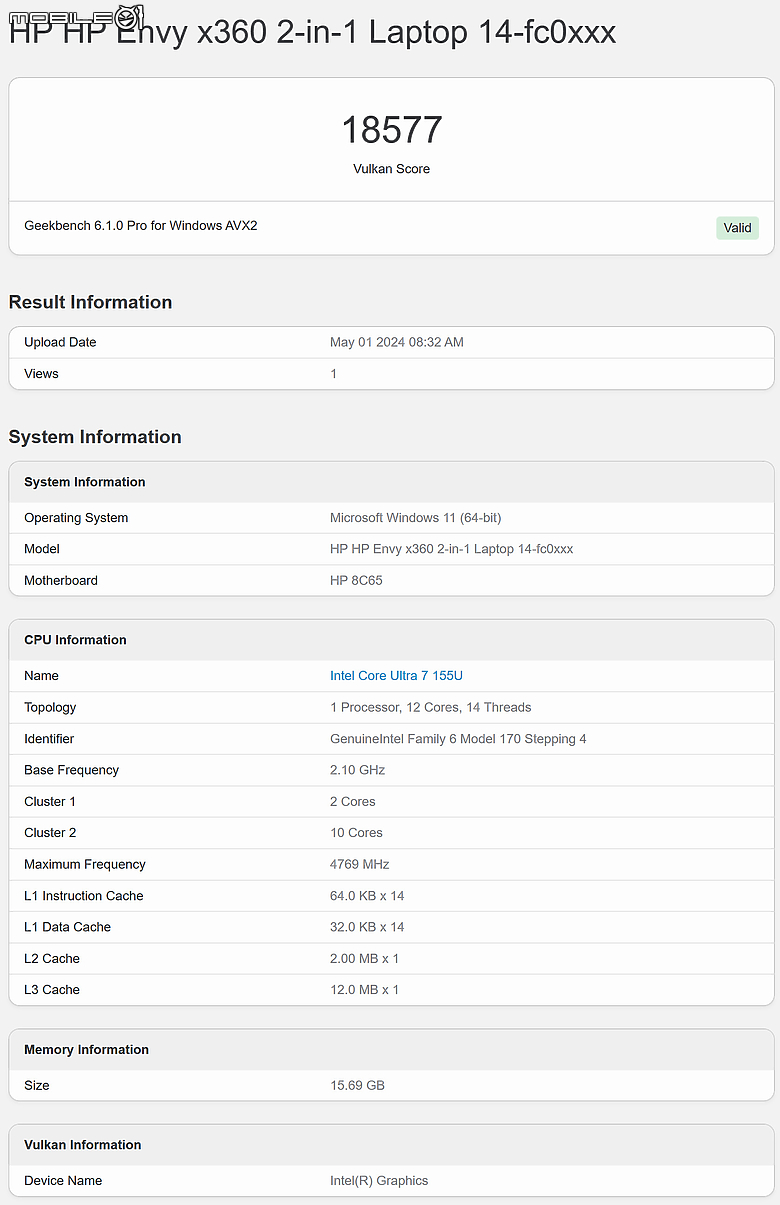Viewport: 780px width, 1205px height.
Task: Select the upload date May 01 2024 08:32 AM
Action: pos(397,342)
